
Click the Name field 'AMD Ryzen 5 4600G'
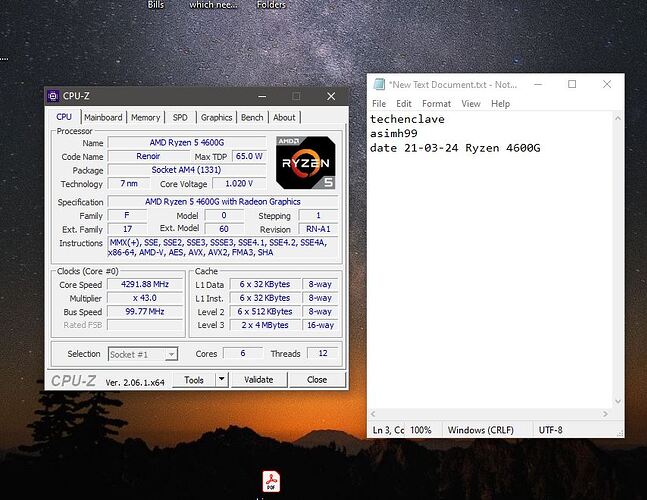point(187,143)
